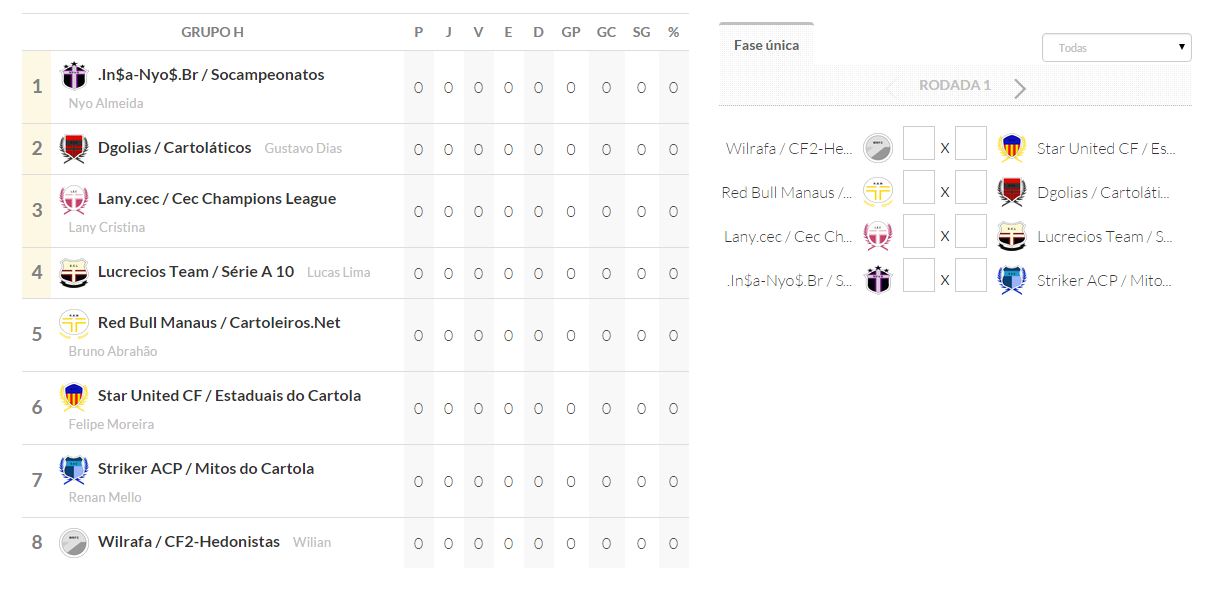Click Striker ACP crest in the standings
Viewport: 1231px width, 592px height.
point(74,469)
